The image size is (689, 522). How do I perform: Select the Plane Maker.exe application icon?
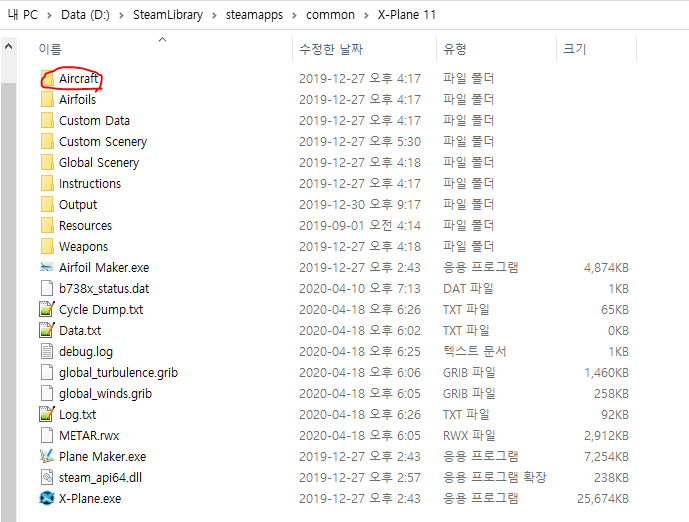coord(47,457)
